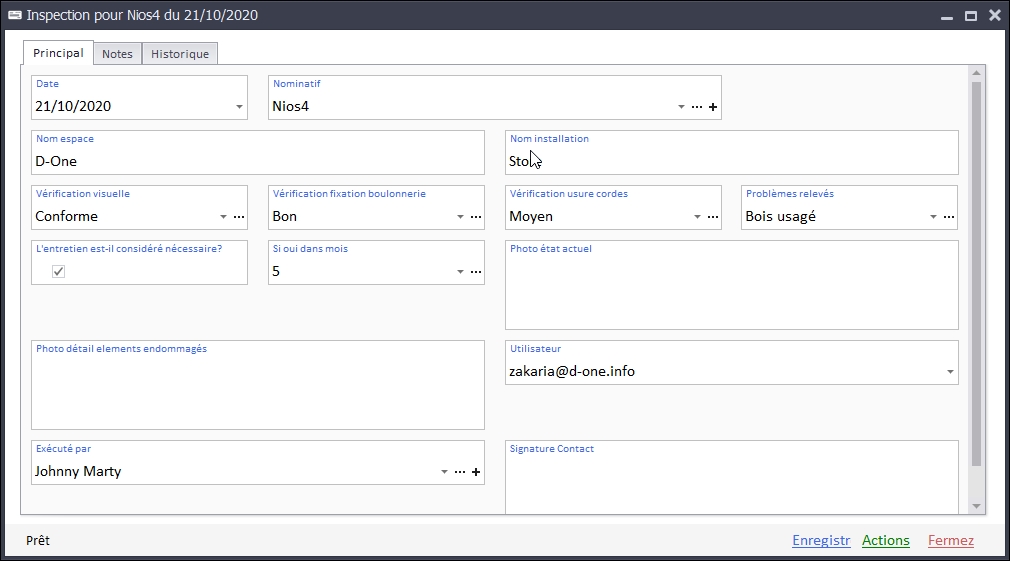The image size is (1010, 561).
Task: Toggle the entretien considéré nécessaire checkbox
Action: click(59, 272)
